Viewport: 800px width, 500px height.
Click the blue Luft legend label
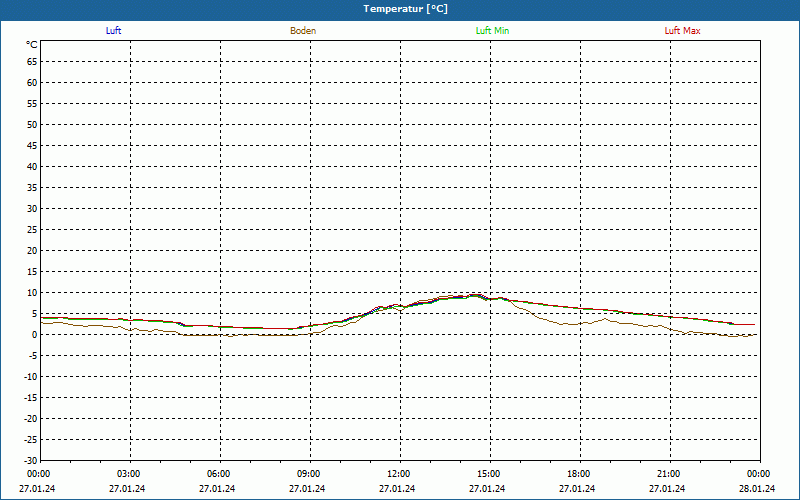tap(113, 31)
